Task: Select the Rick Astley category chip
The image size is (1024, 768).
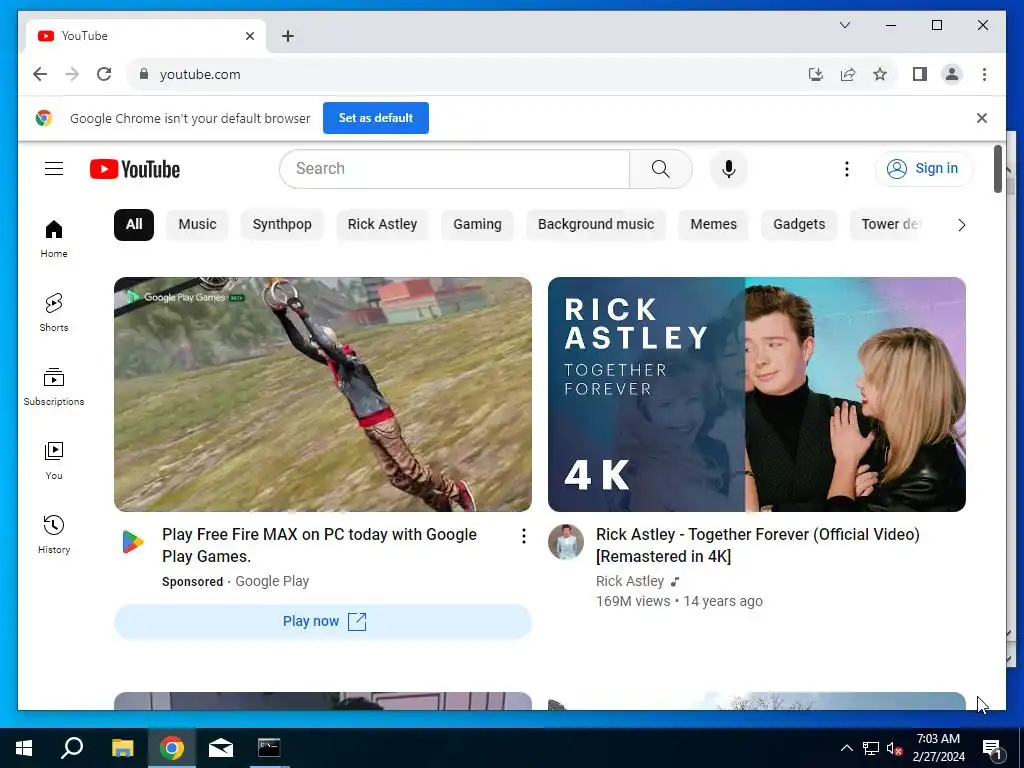Action: coord(382,225)
